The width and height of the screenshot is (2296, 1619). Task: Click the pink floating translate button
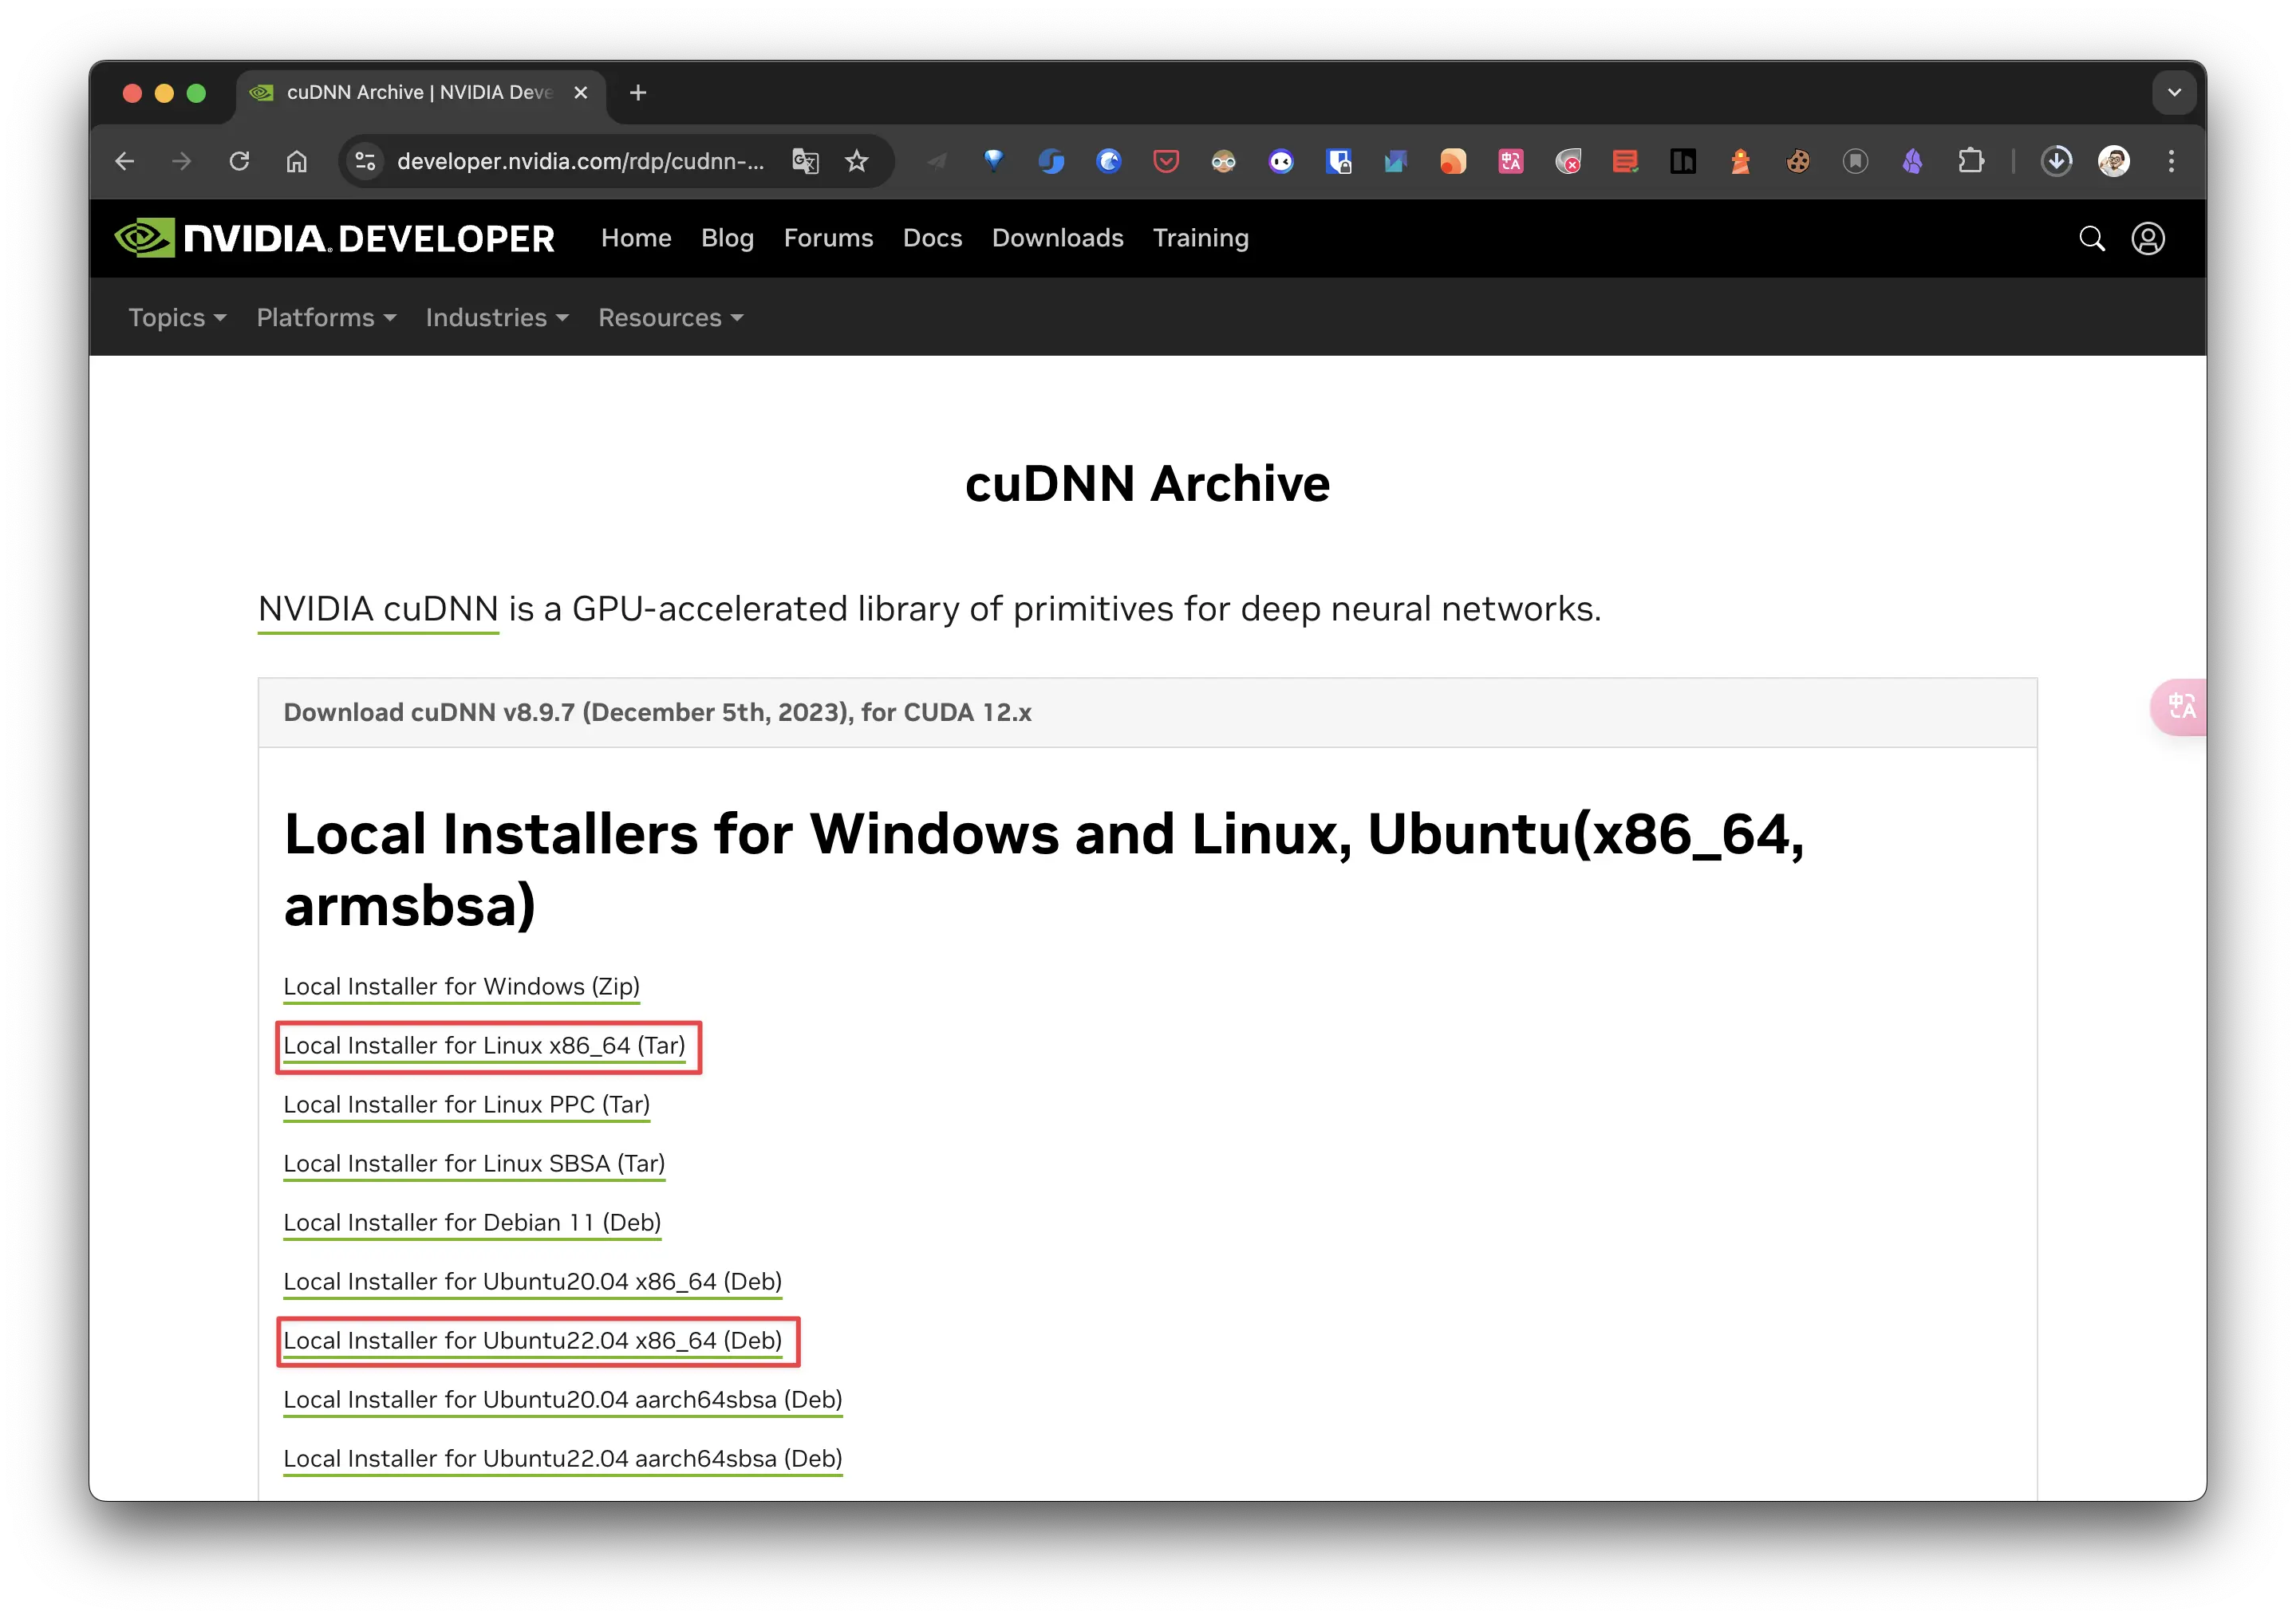[2180, 707]
